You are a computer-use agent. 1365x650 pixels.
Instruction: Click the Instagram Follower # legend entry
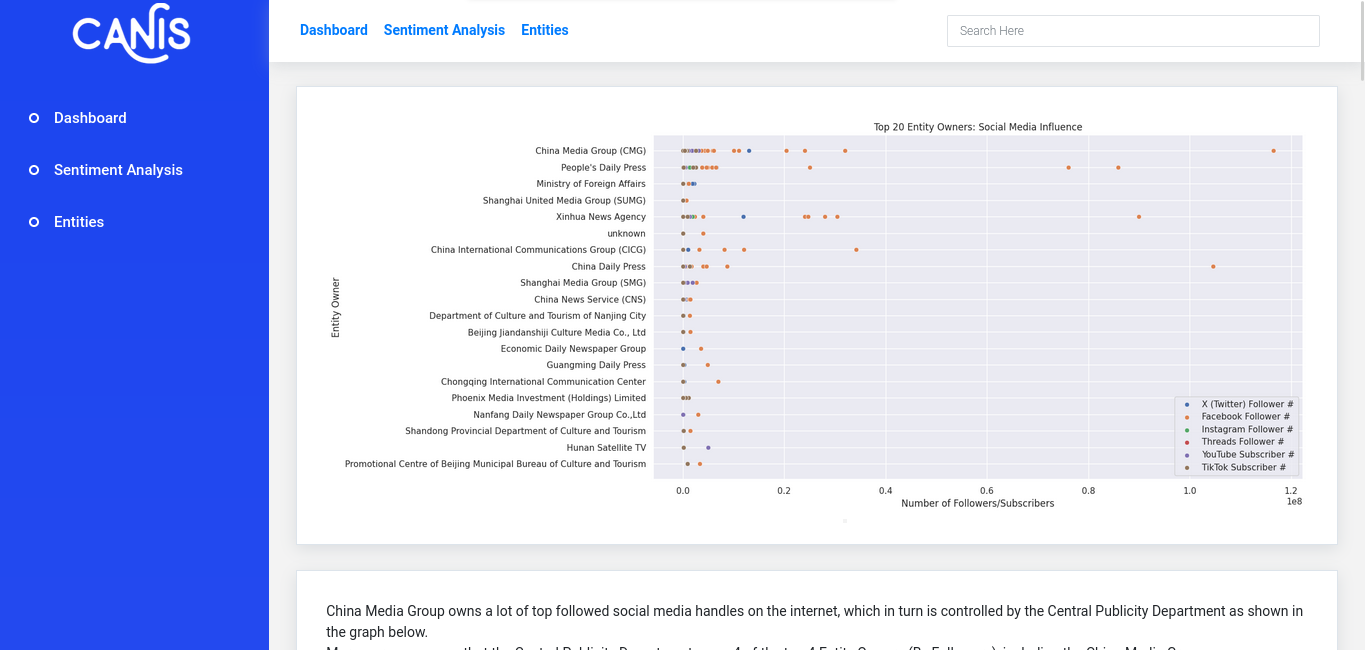point(1247,429)
